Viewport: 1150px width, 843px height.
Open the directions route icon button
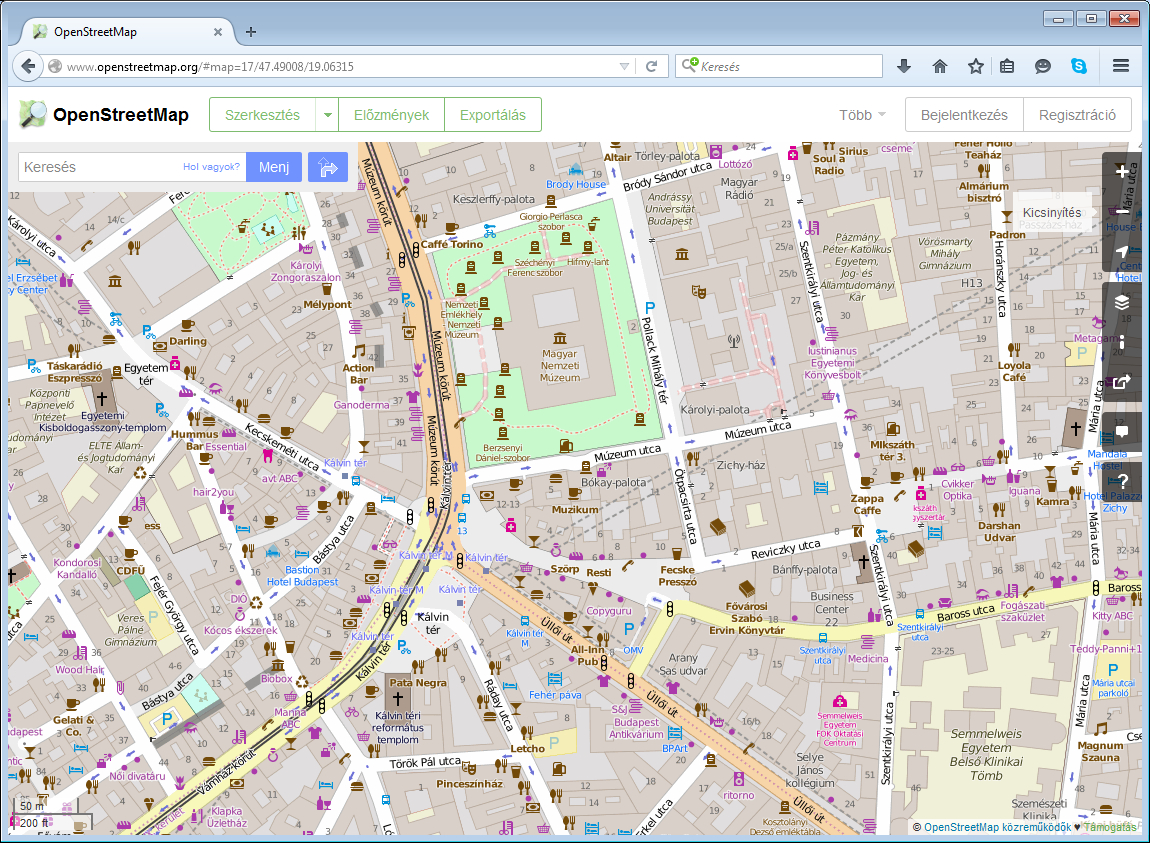(x=327, y=167)
